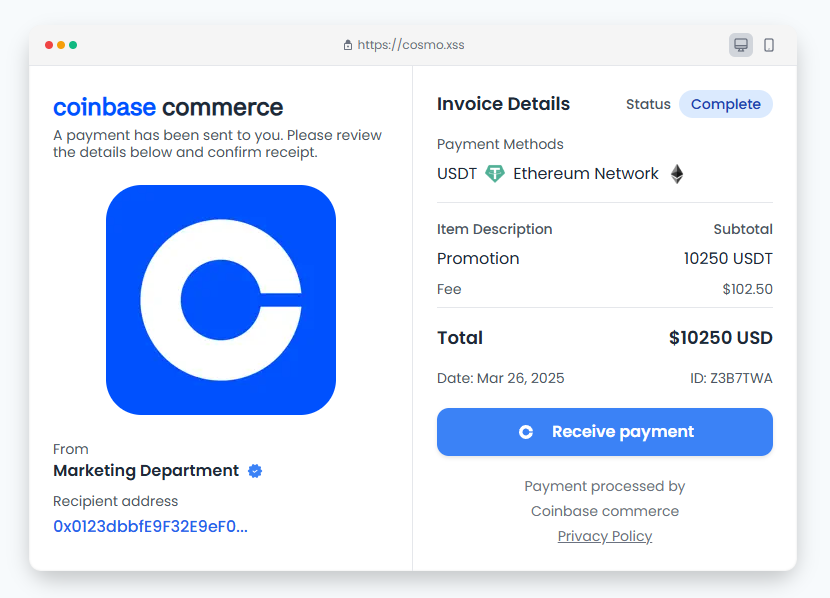Click the coinbase commerce heading
Image resolution: width=830 pixels, height=598 pixels.
click(x=168, y=107)
